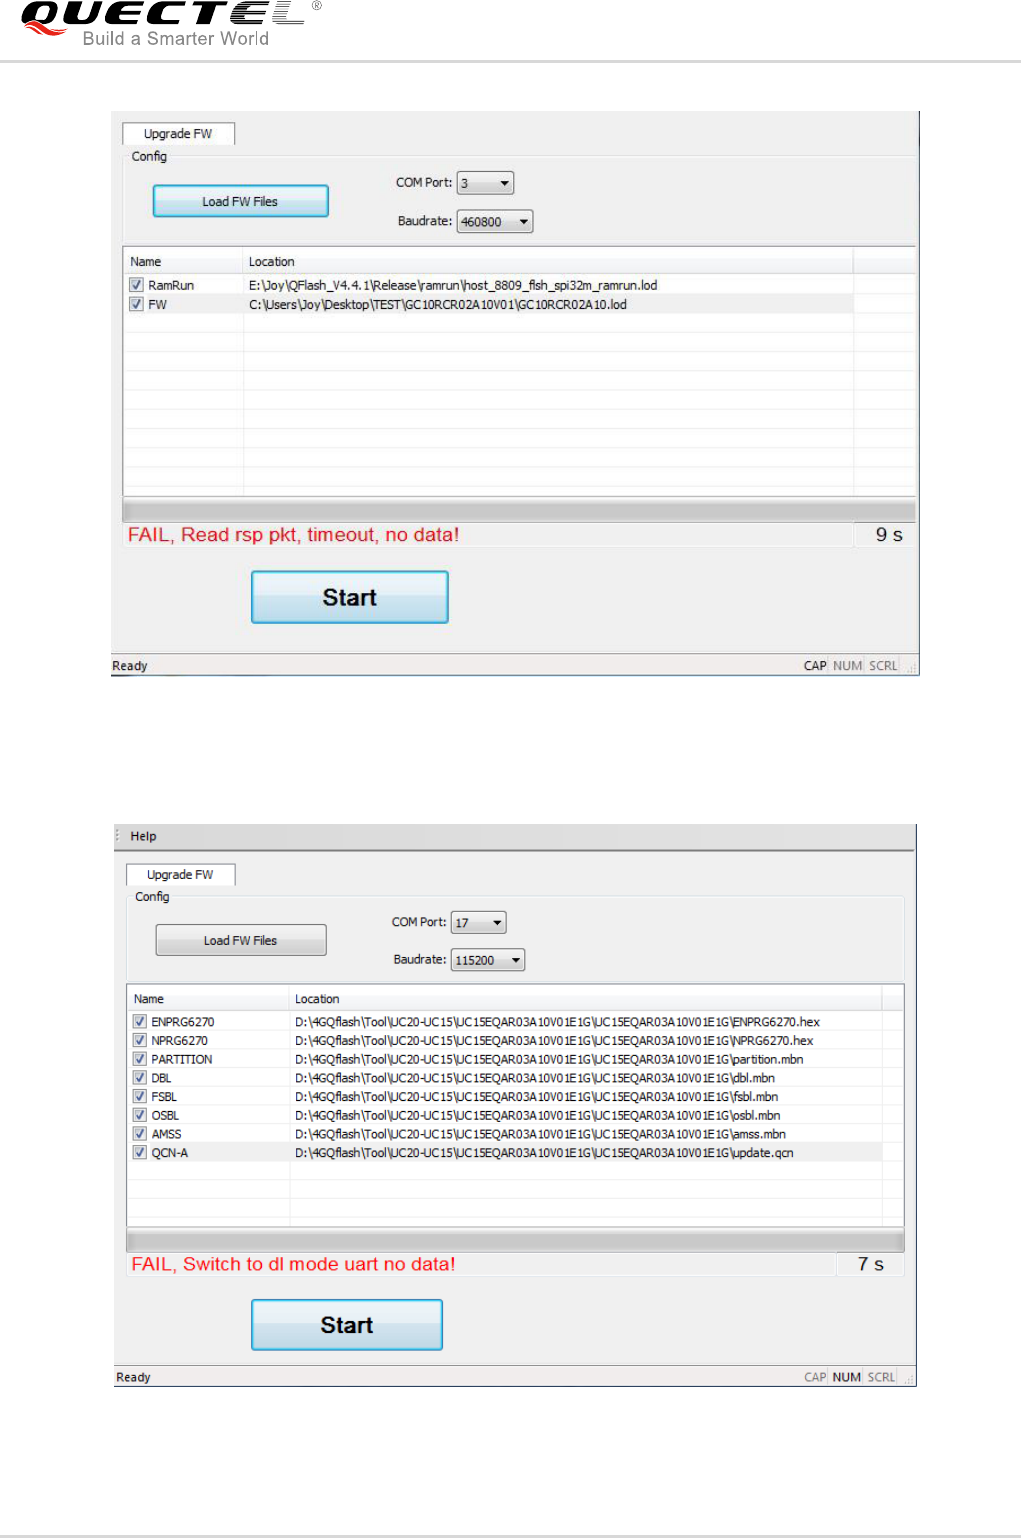The height and width of the screenshot is (1538, 1021).
Task: Click progress bar above 'Switch to dl mode' message
Action: [515, 1240]
